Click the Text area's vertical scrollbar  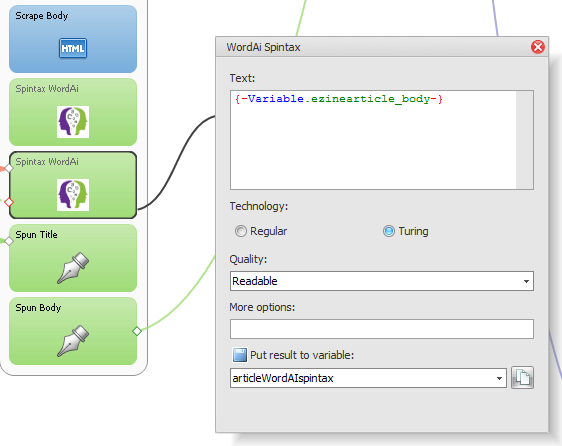tap(525, 140)
